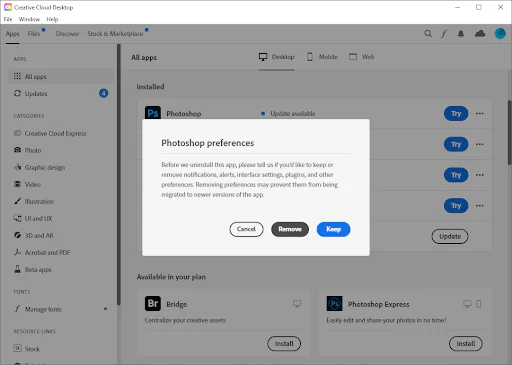Click the Available in your plan heading
The height and width of the screenshot is (365, 512).
[x=171, y=277]
